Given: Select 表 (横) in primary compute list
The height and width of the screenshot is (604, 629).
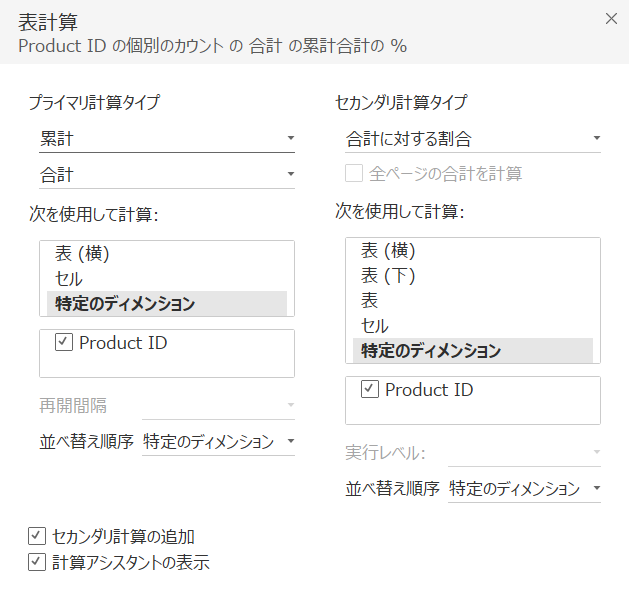Looking at the screenshot, I should [x=82, y=253].
